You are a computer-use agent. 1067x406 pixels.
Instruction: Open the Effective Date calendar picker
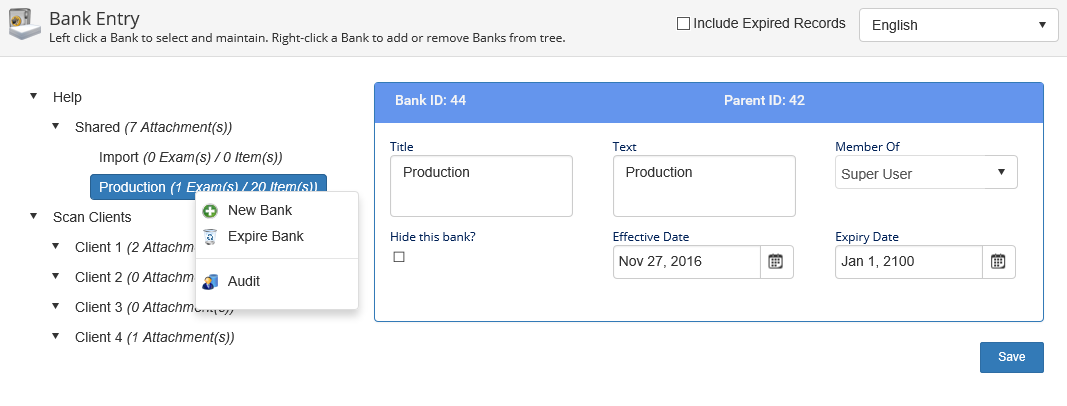click(776, 262)
